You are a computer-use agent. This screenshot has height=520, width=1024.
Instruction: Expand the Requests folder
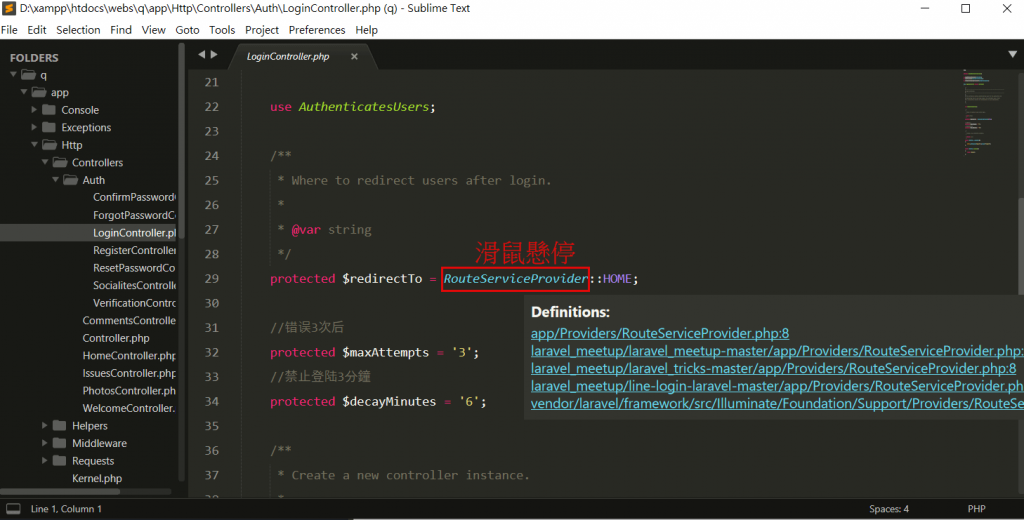45,461
